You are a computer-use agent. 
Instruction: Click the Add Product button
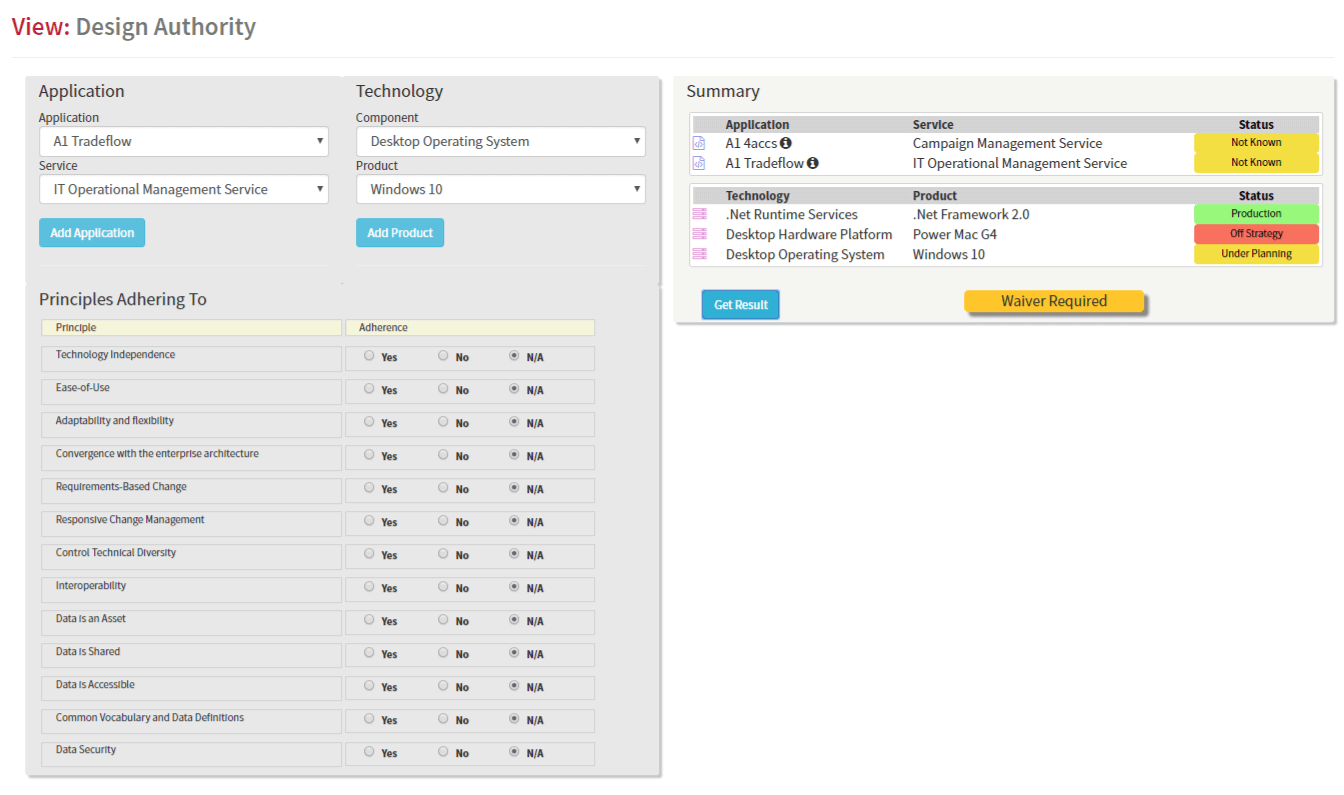[400, 233]
